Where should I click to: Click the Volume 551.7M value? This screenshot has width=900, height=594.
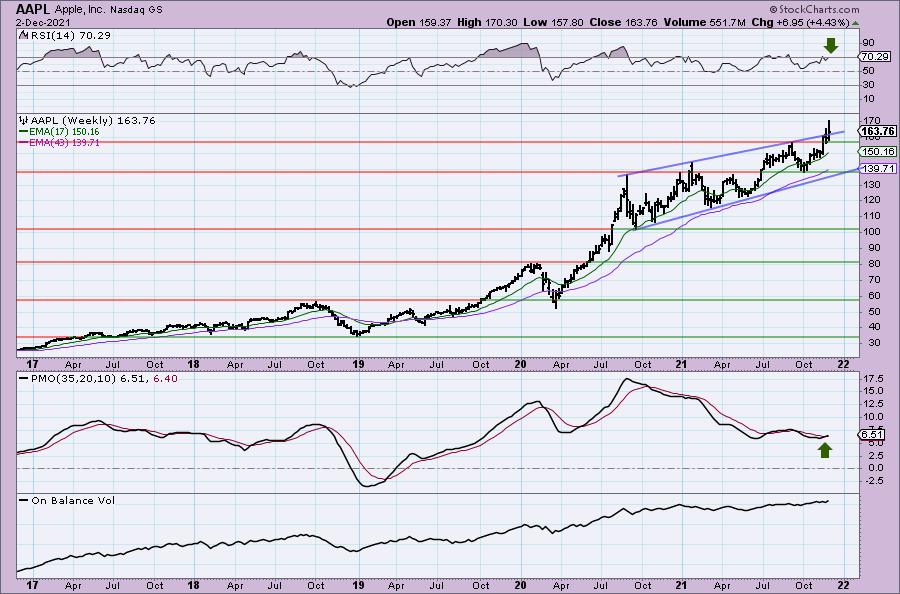[705, 22]
